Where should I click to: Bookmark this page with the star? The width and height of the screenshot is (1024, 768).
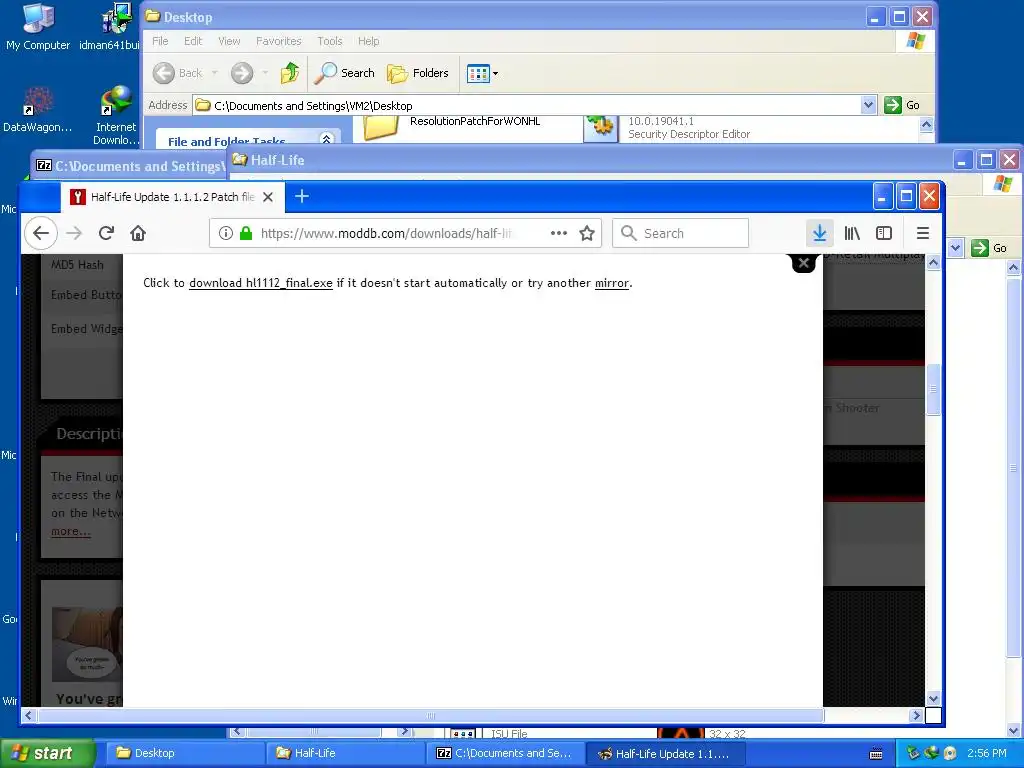(587, 233)
